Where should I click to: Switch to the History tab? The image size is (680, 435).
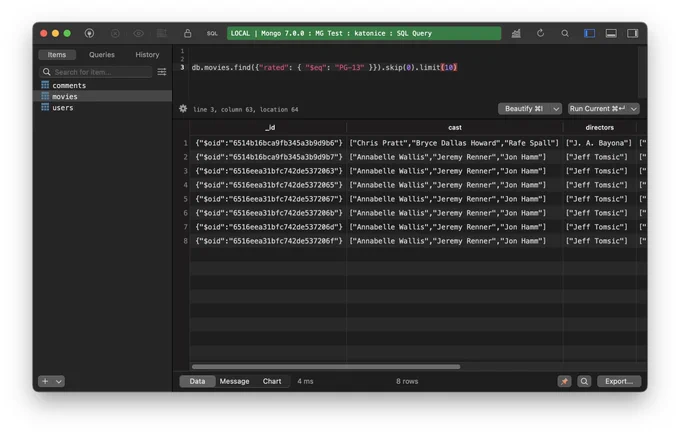pos(147,55)
